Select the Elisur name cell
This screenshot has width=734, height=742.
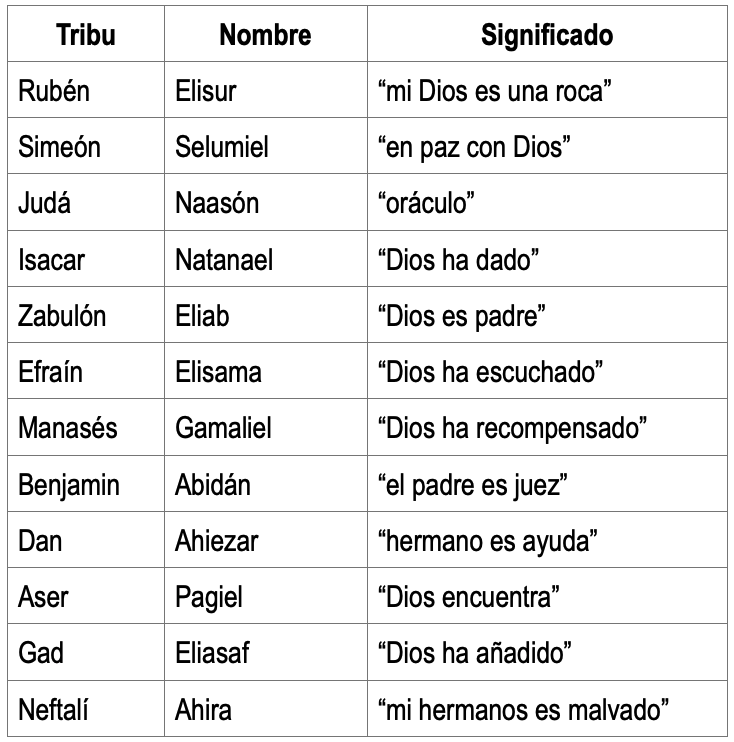tap(265, 89)
